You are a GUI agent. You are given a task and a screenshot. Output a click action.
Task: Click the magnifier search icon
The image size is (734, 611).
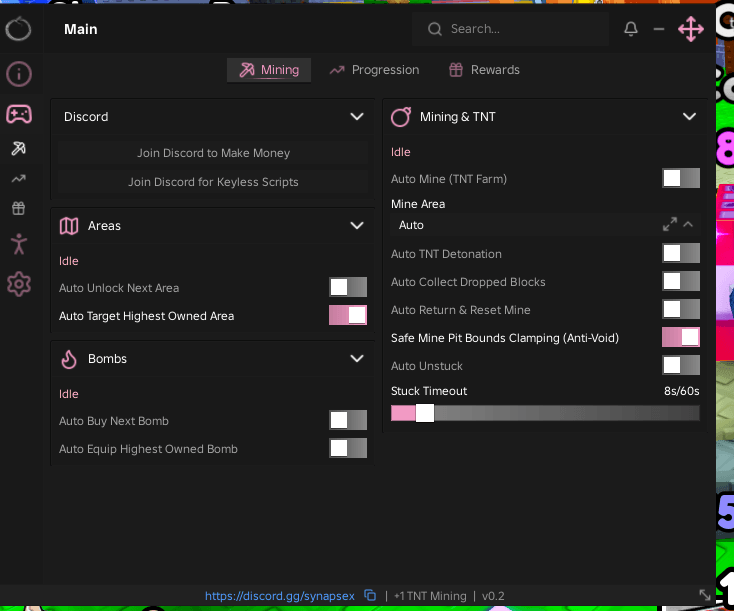[434, 29]
